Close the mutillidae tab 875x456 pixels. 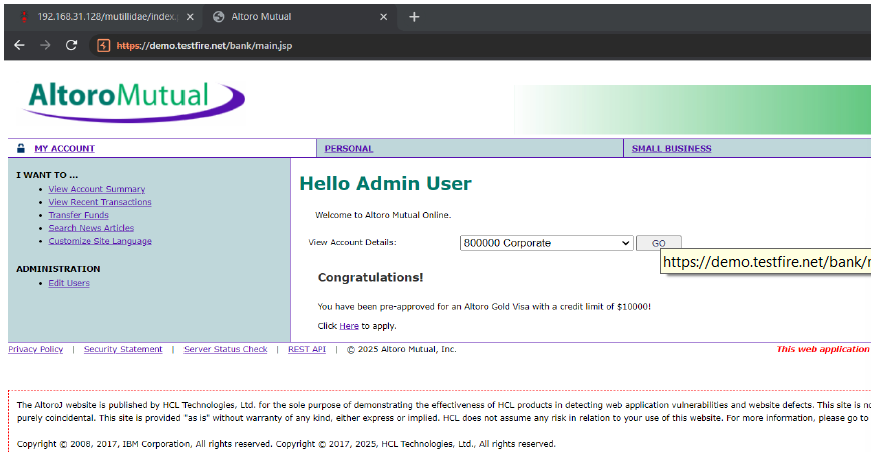pos(190,17)
